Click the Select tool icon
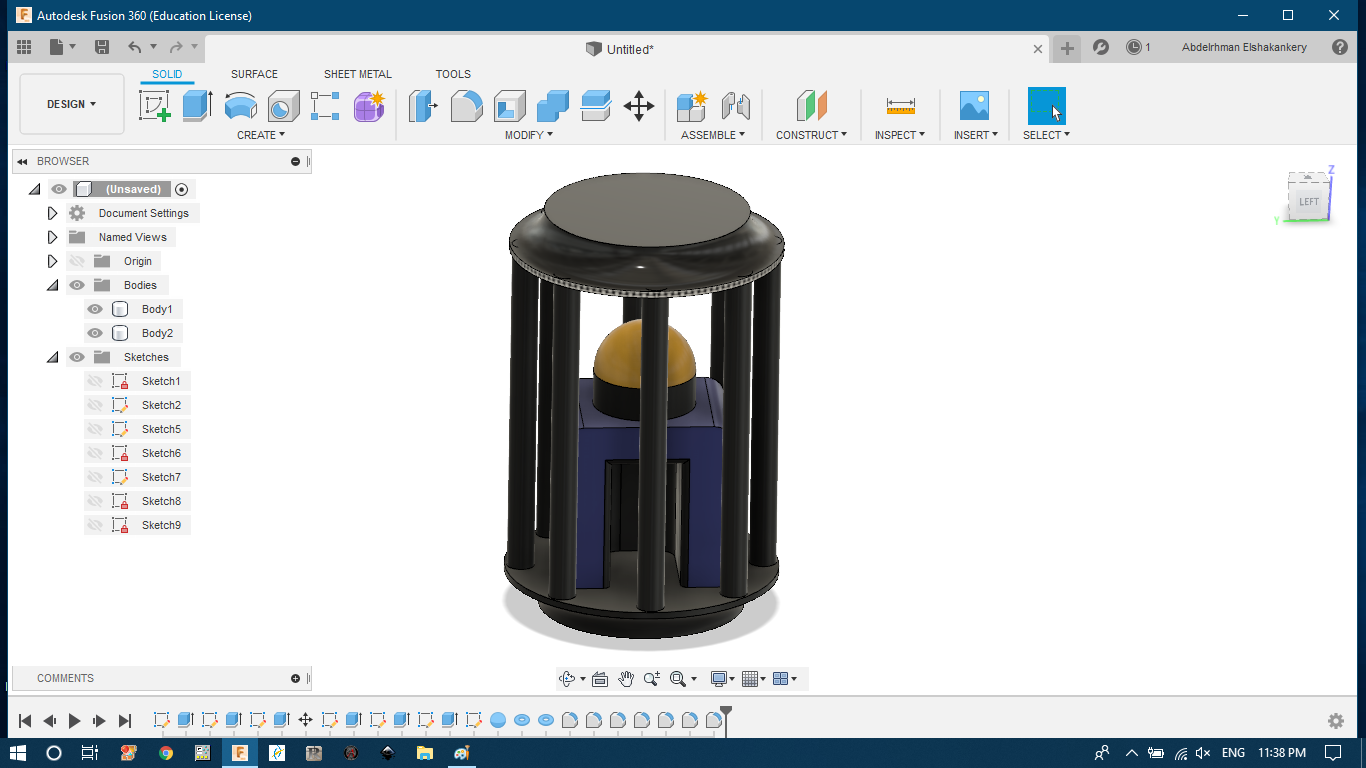This screenshot has height=768, width=1366. pyautogui.click(x=1047, y=106)
